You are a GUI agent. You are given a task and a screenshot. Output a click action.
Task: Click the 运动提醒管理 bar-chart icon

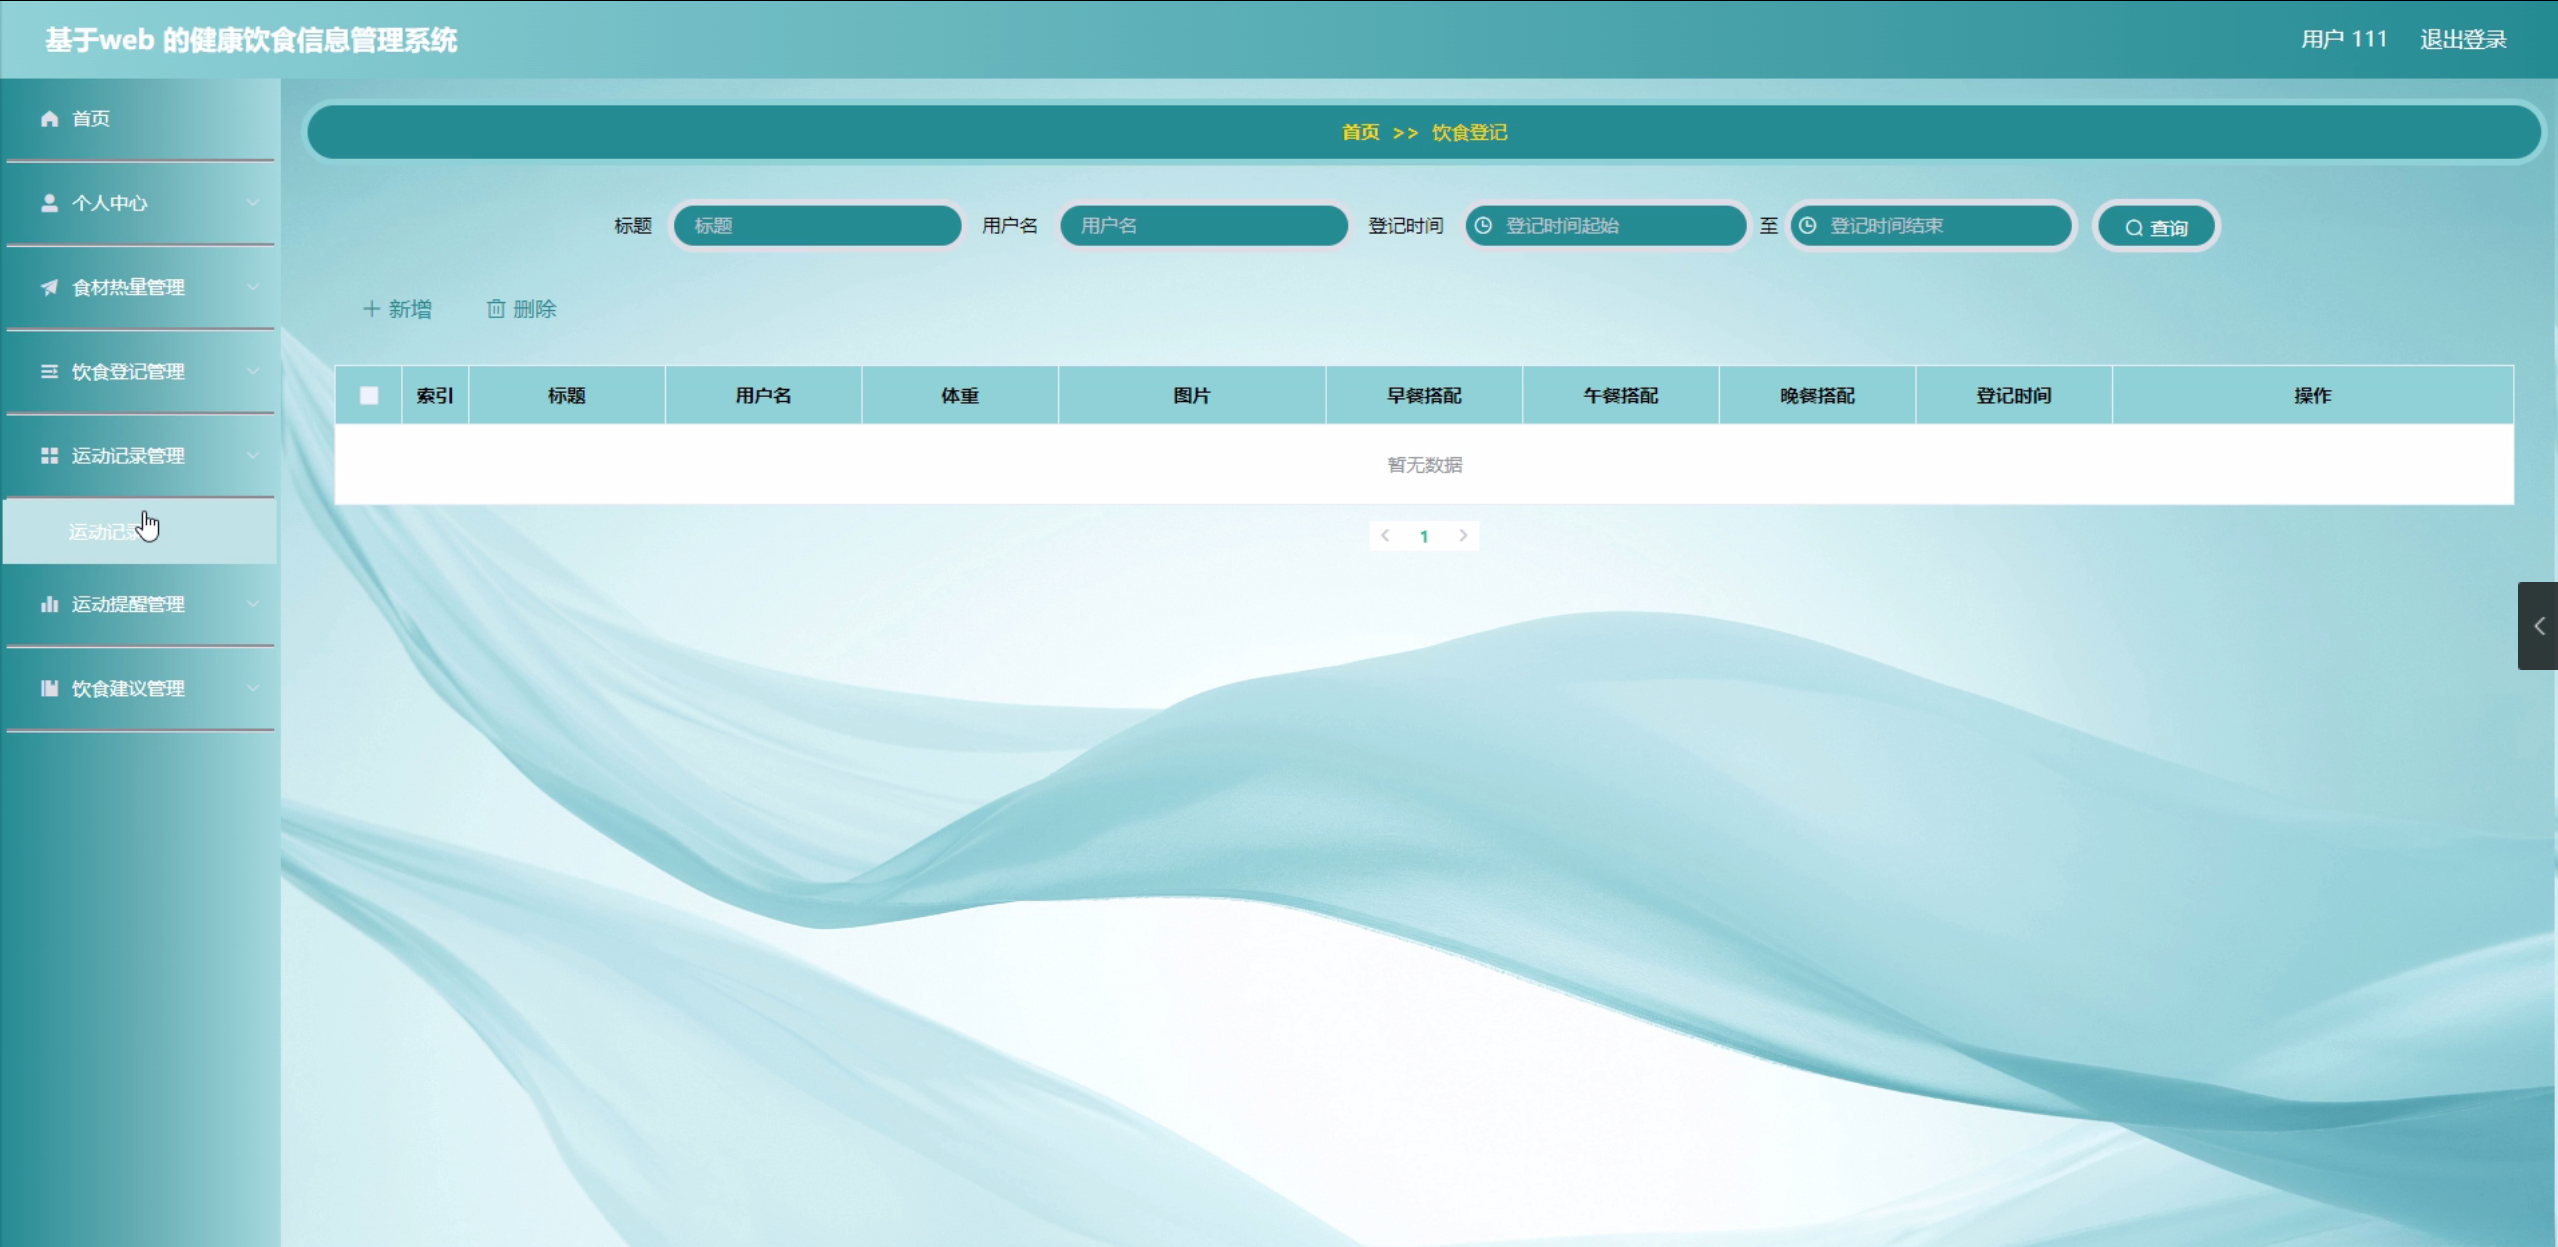[x=48, y=604]
